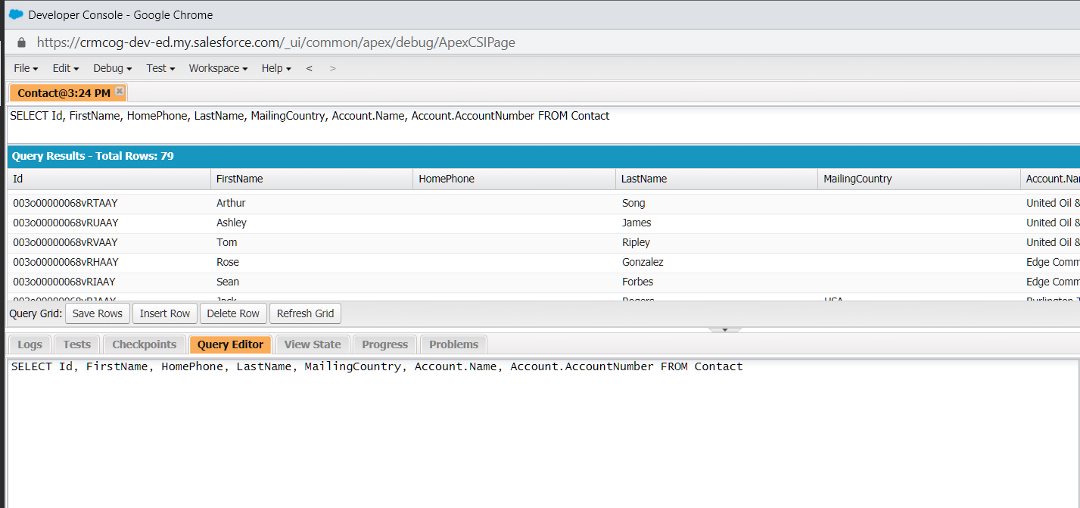
Task: Click the SOQL query text above results
Action: [310, 116]
